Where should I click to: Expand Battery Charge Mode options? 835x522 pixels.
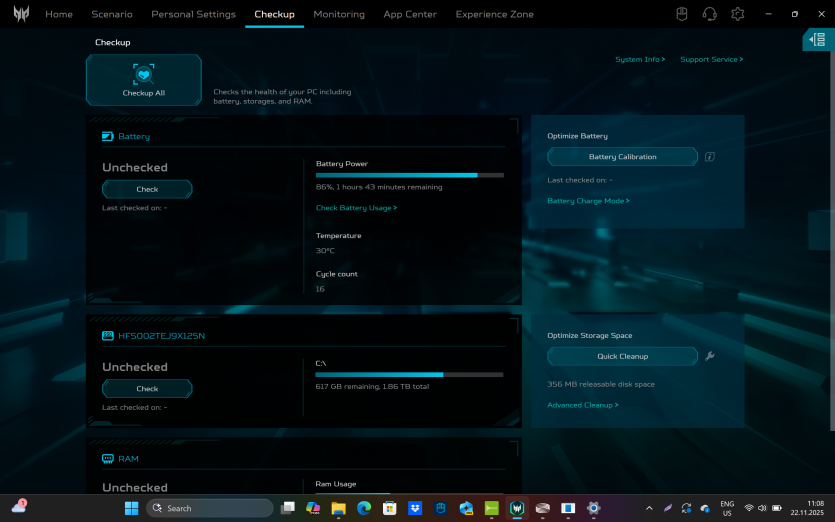(588, 201)
